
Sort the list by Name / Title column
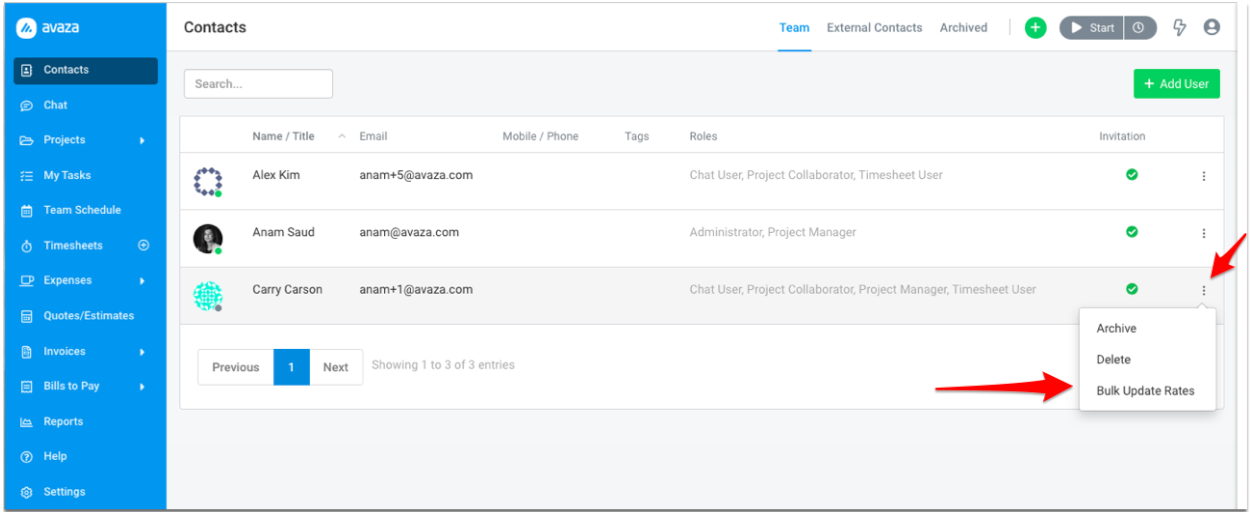(283, 136)
